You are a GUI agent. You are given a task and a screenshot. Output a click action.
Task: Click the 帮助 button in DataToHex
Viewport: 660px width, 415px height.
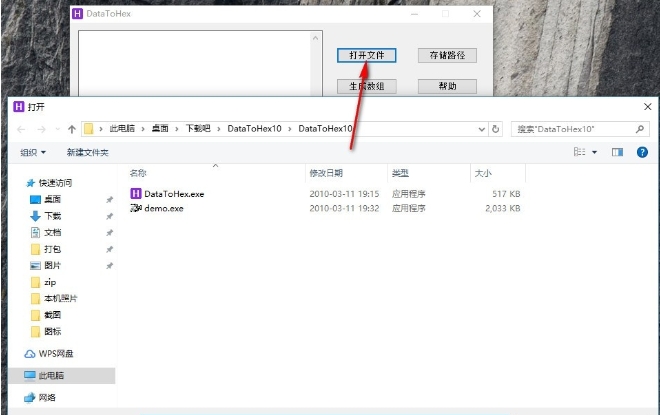[447, 86]
